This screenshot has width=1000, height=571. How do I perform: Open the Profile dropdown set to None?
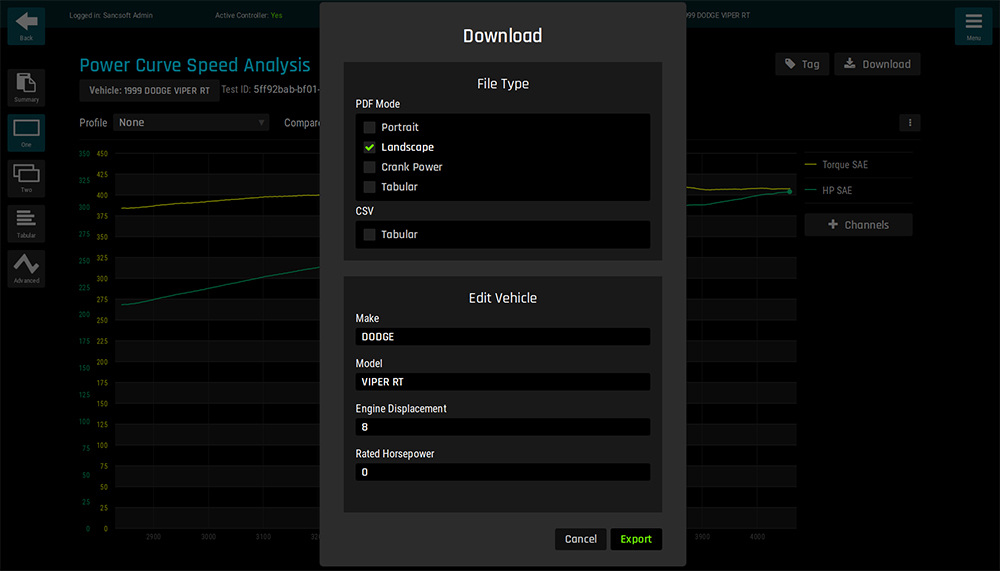coord(191,122)
